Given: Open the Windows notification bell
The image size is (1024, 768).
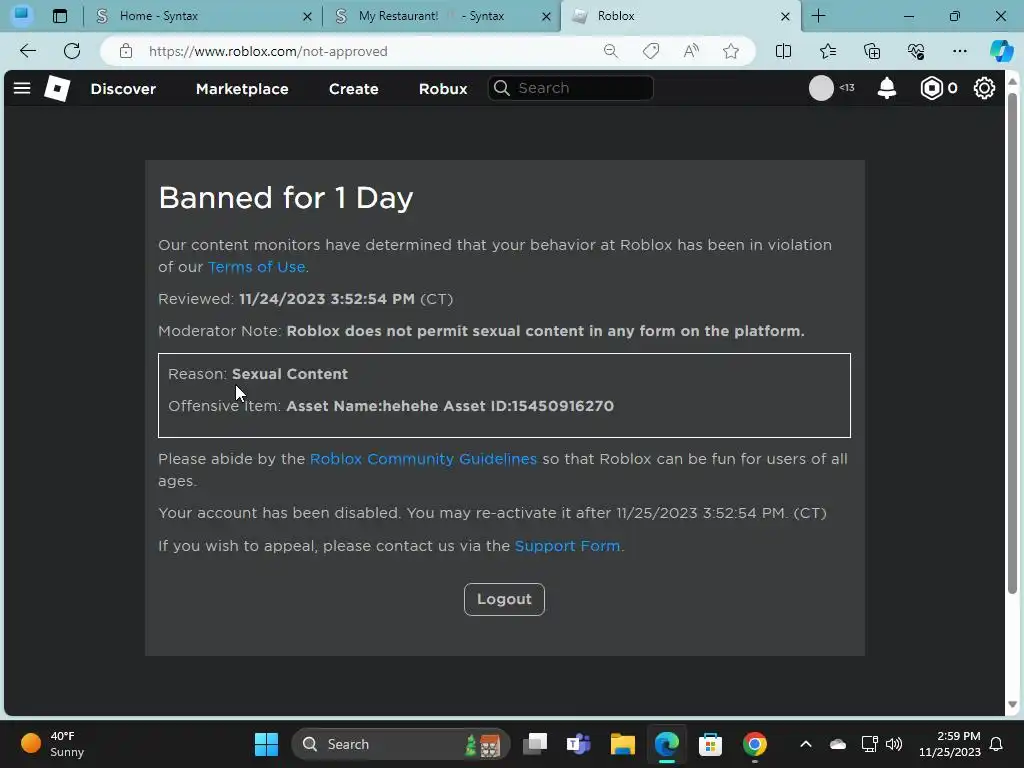Looking at the screenshot, I should point(996,744).
